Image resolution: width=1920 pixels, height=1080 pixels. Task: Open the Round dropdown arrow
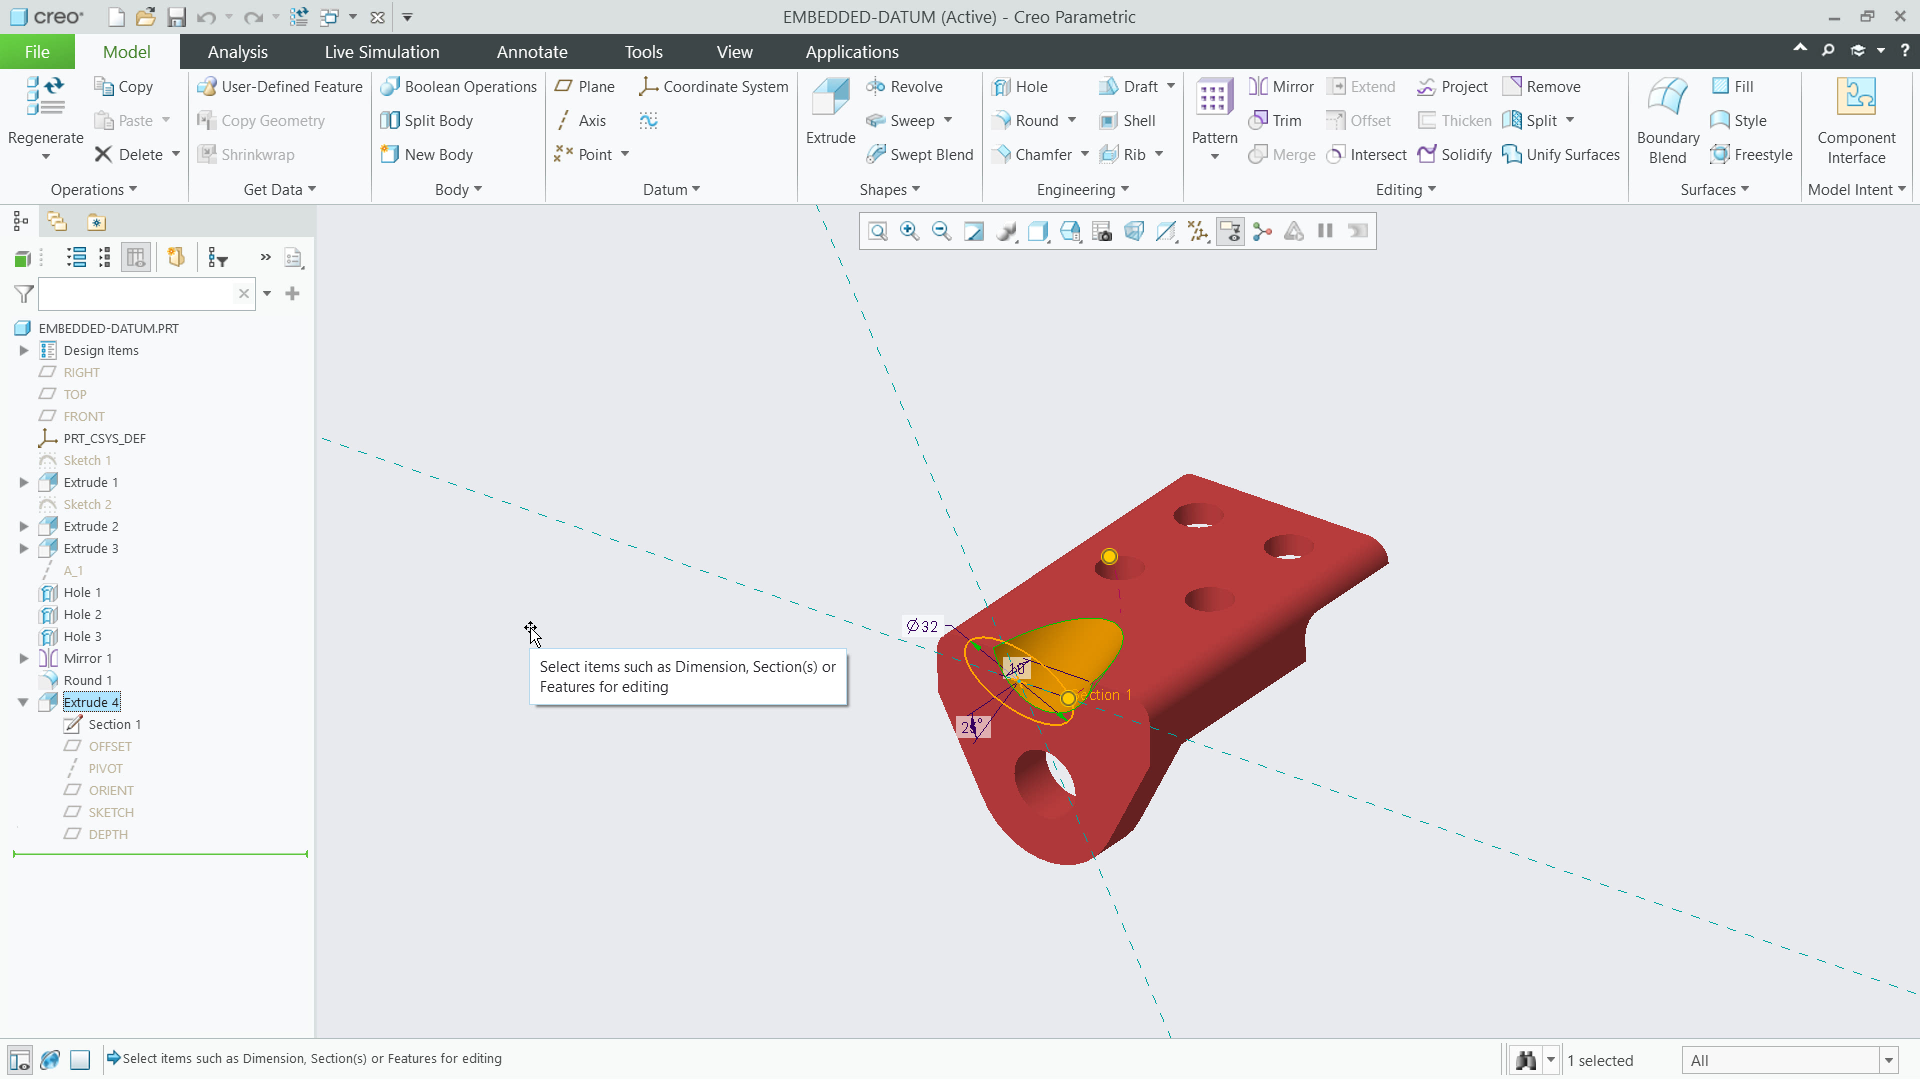[1072, 121]
